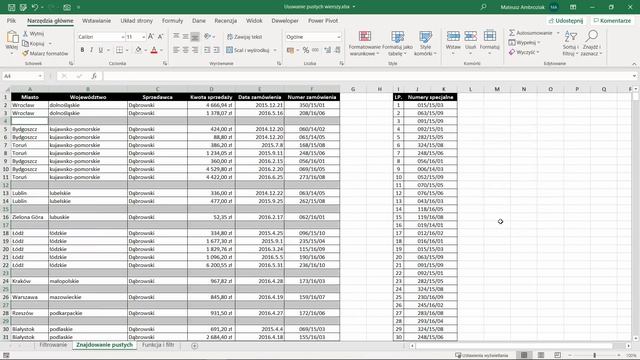The width and height of the screenshot is (640, 360).
Task: Click Scal i wyśrodkuj merge button
Action: pyautogui.click(x=248, y=50)
